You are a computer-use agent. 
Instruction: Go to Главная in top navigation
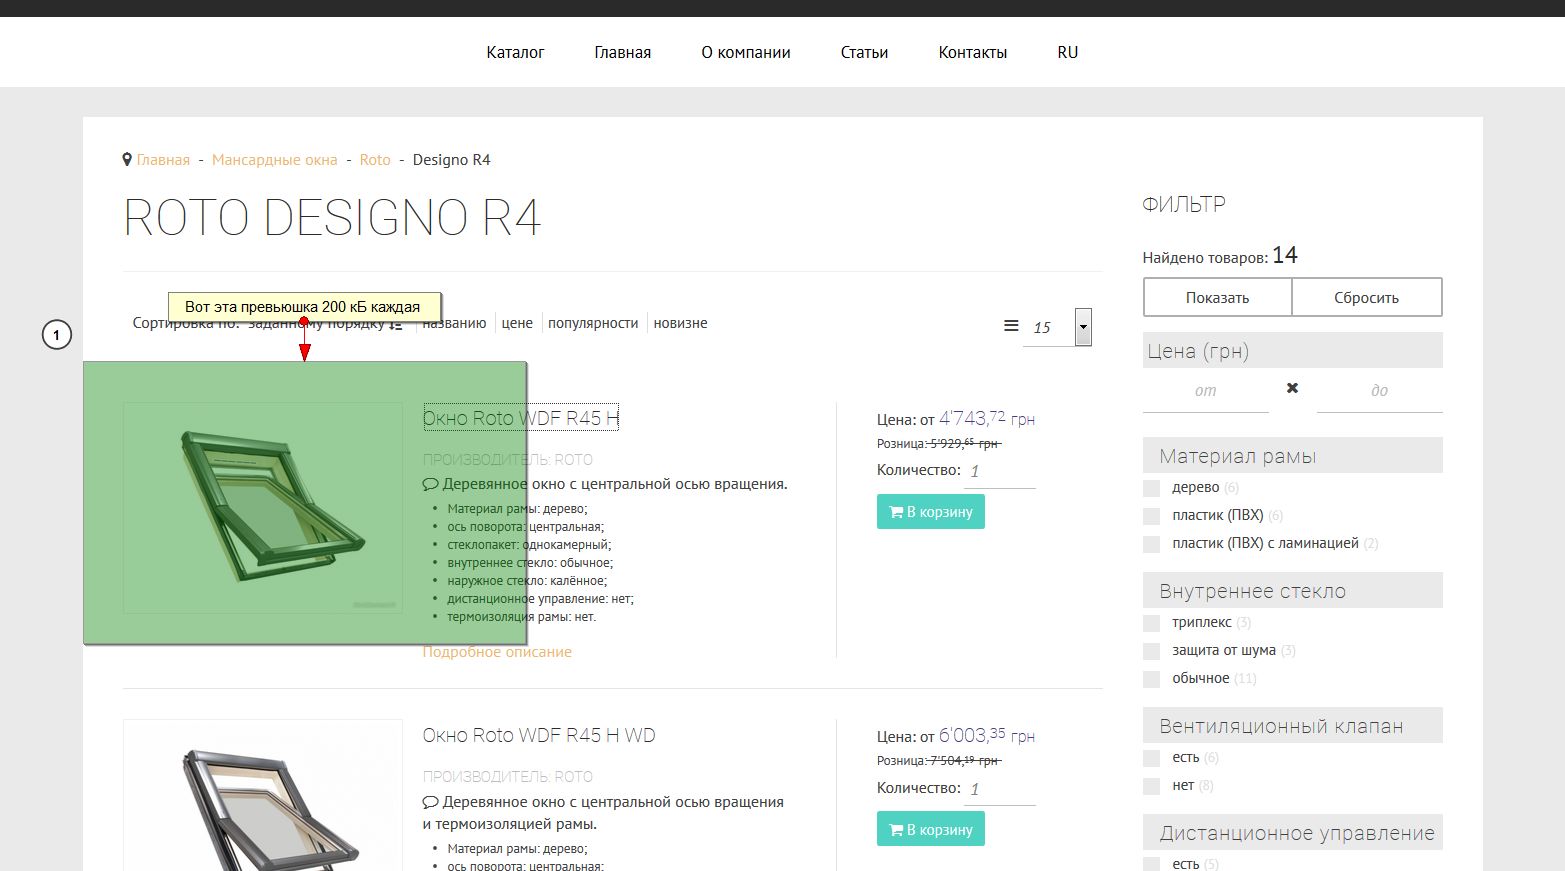tap(622, 52)
